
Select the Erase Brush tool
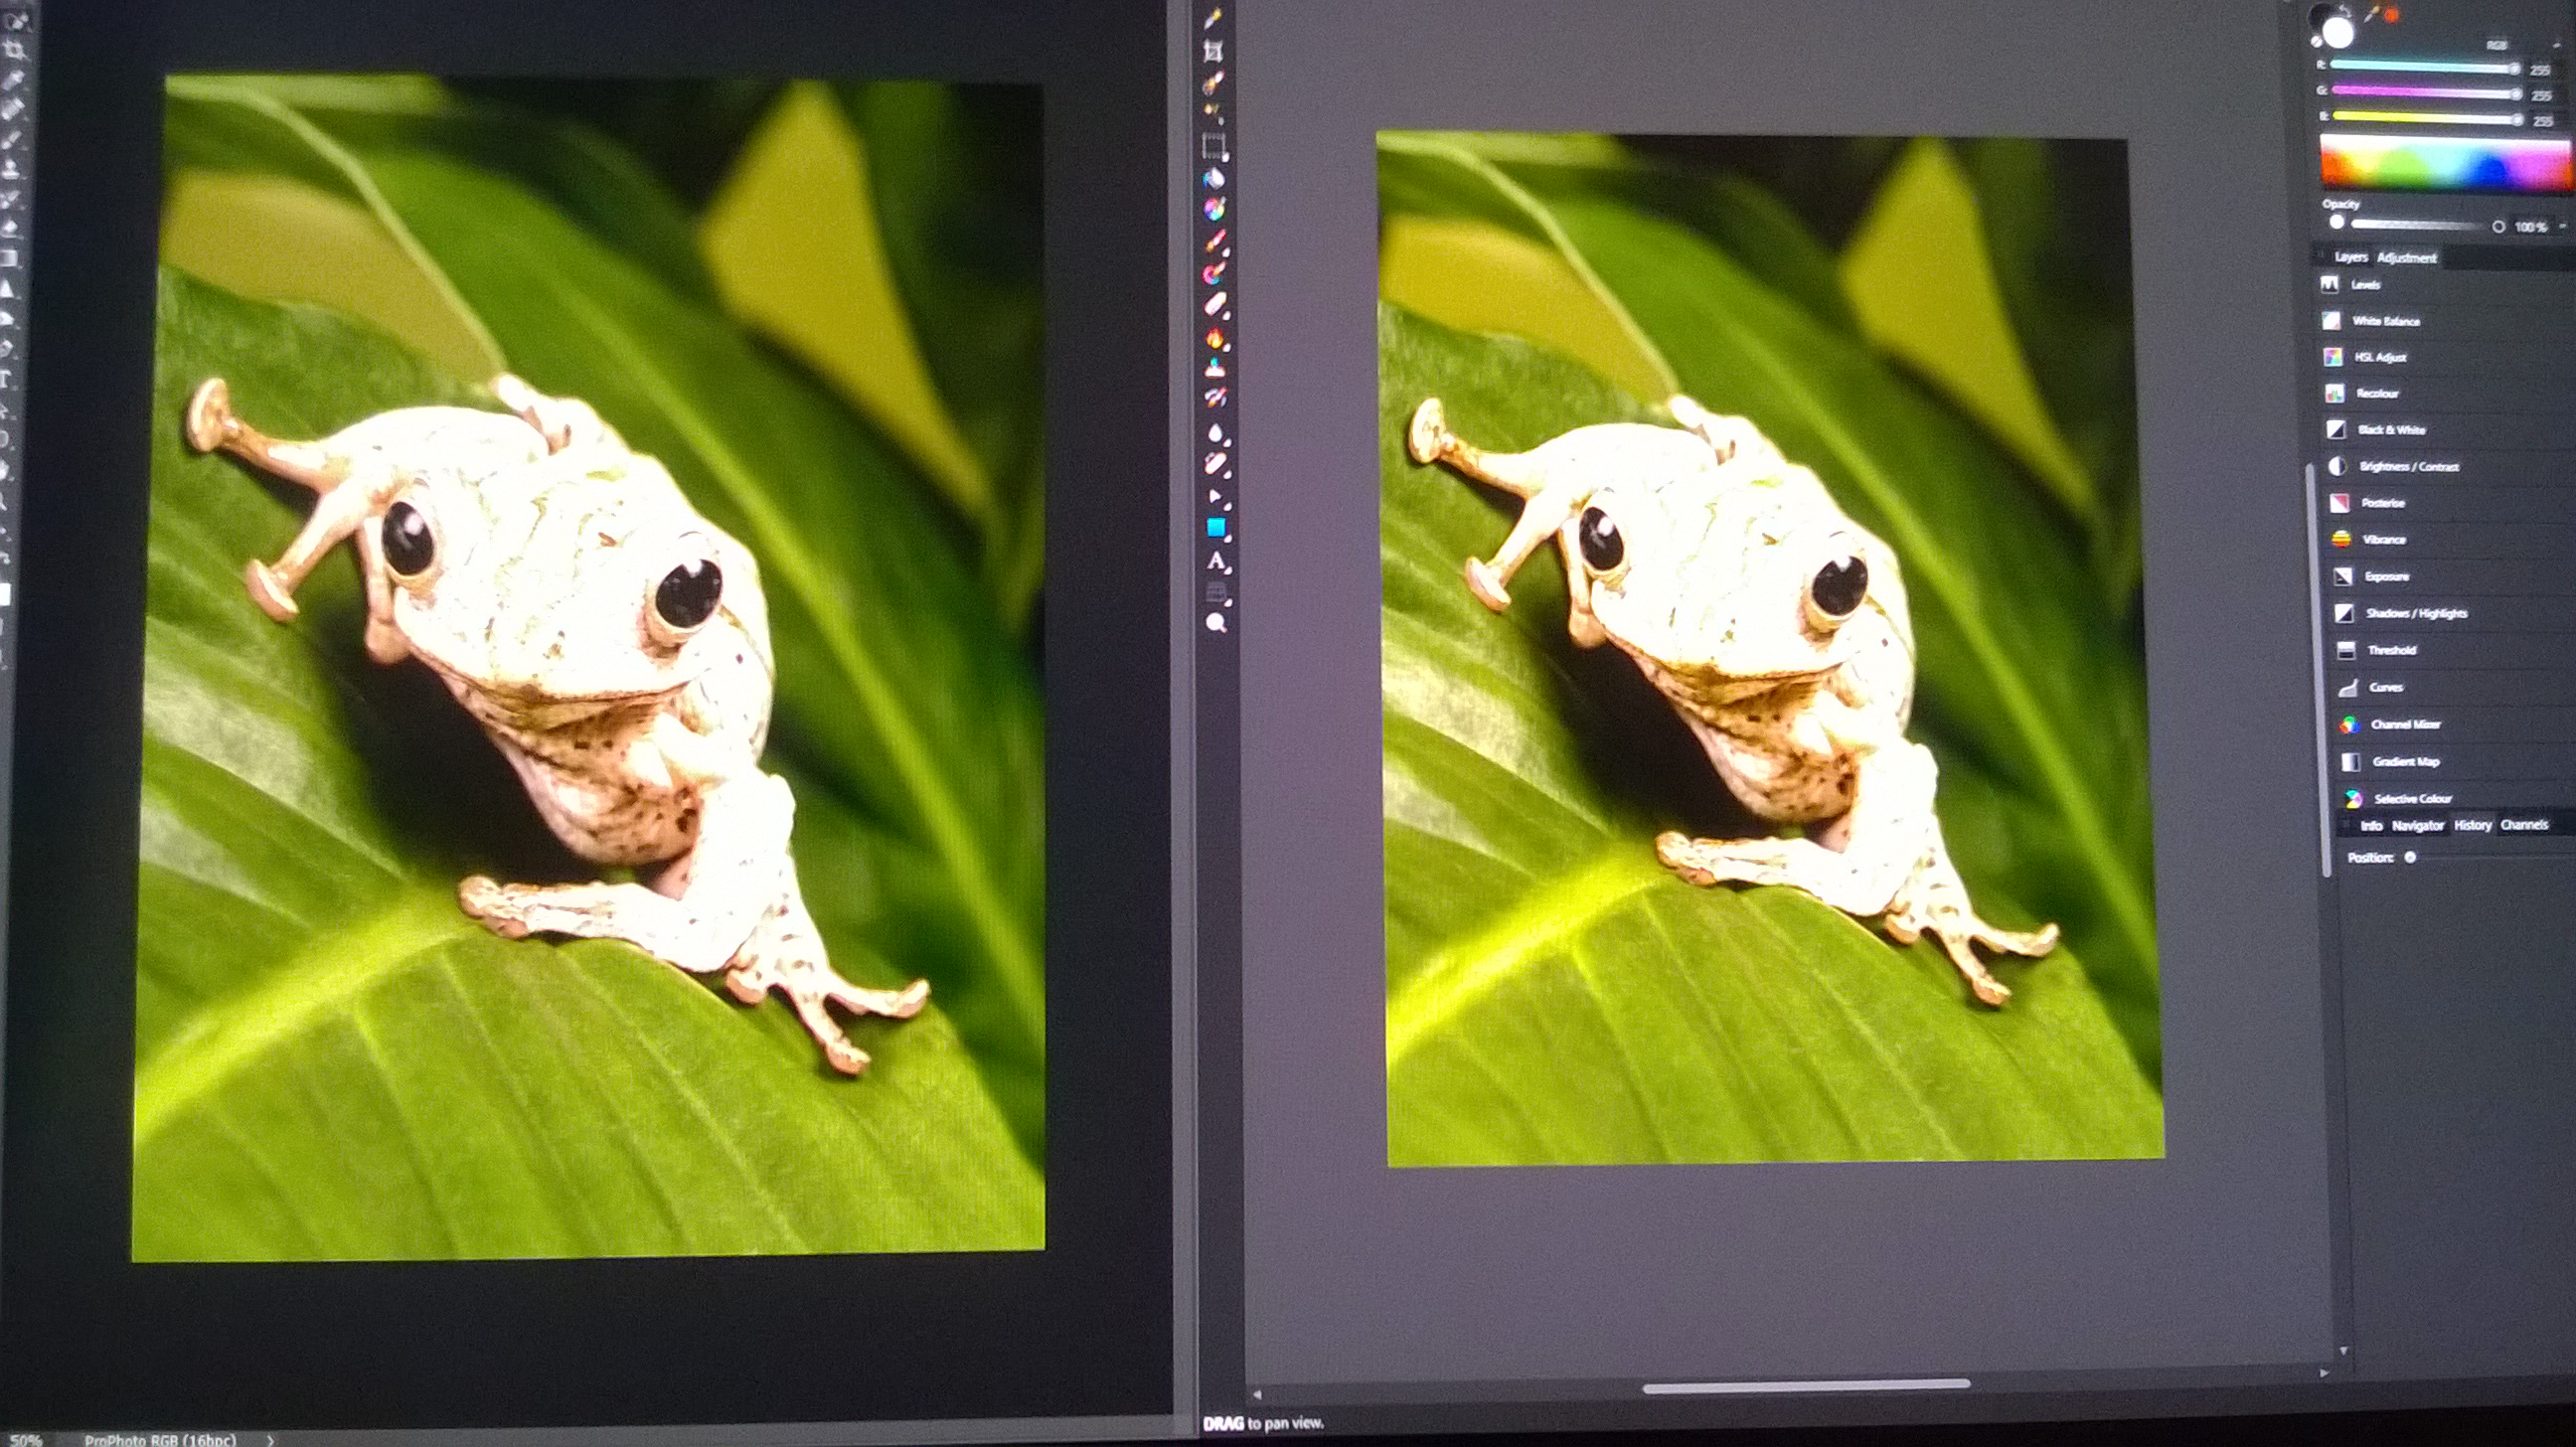pyautogui.click(x=1215, y=303)
